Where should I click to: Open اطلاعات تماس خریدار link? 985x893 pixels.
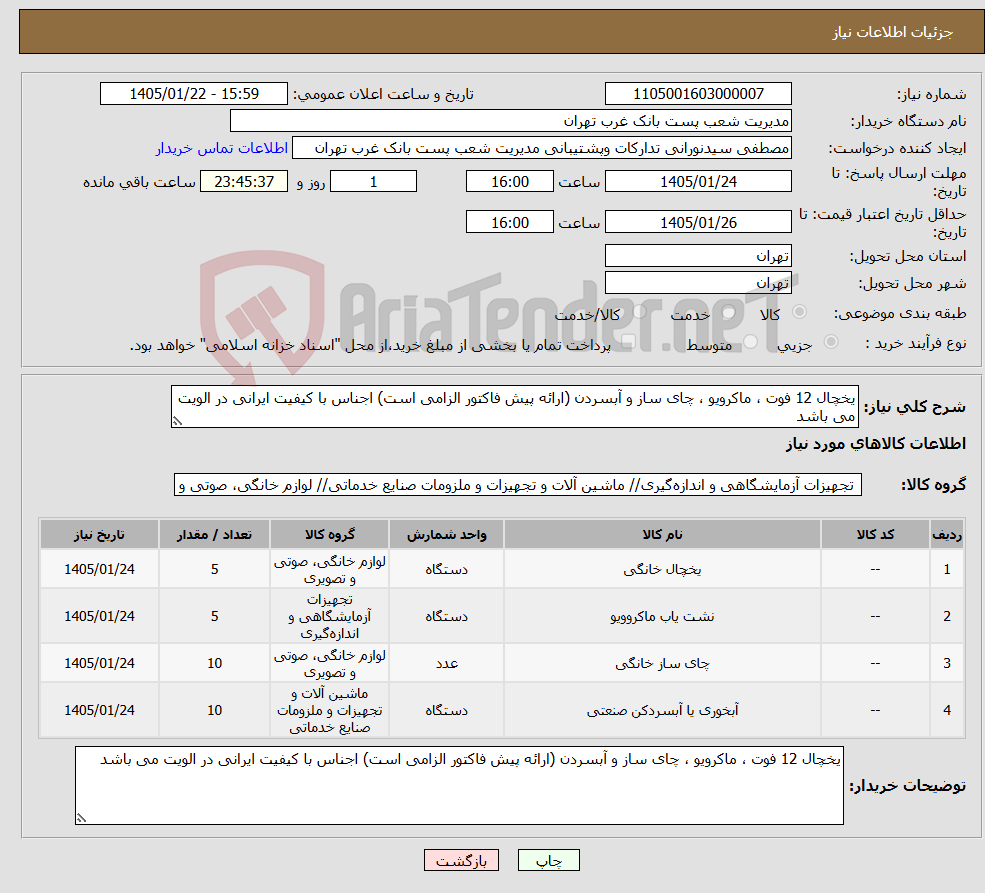coord(222,148)
